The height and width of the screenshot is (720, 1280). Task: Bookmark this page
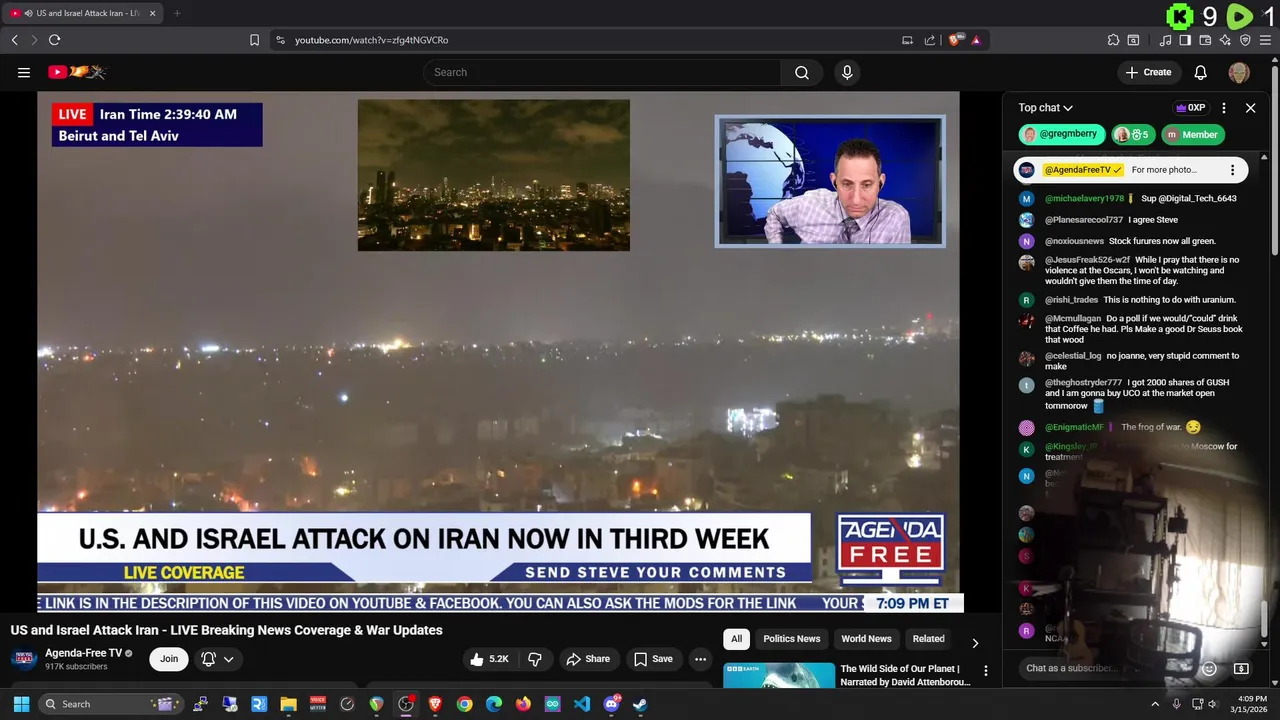click(254, 40)
